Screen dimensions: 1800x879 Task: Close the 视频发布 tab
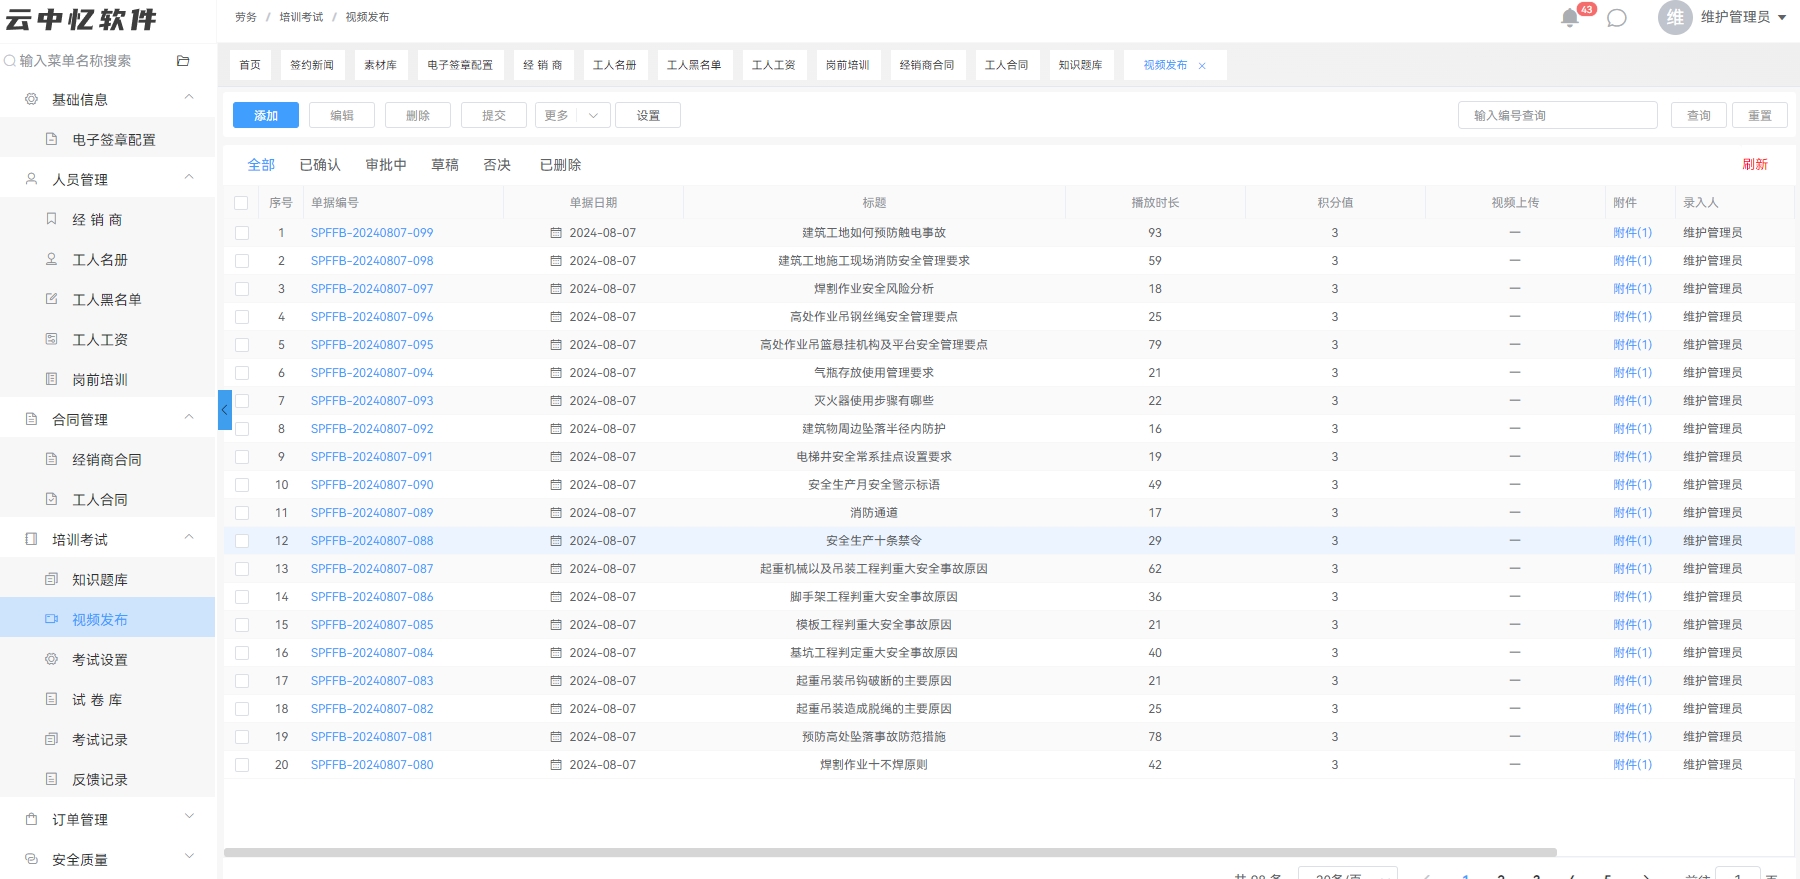pyautogui.click(x=1202, y=66)
